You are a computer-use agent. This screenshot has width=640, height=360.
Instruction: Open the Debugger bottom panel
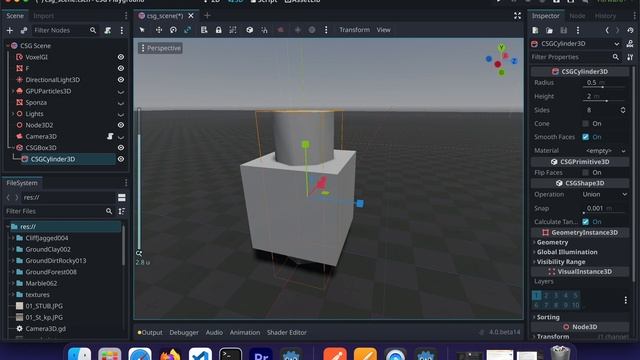click(184, 333)
